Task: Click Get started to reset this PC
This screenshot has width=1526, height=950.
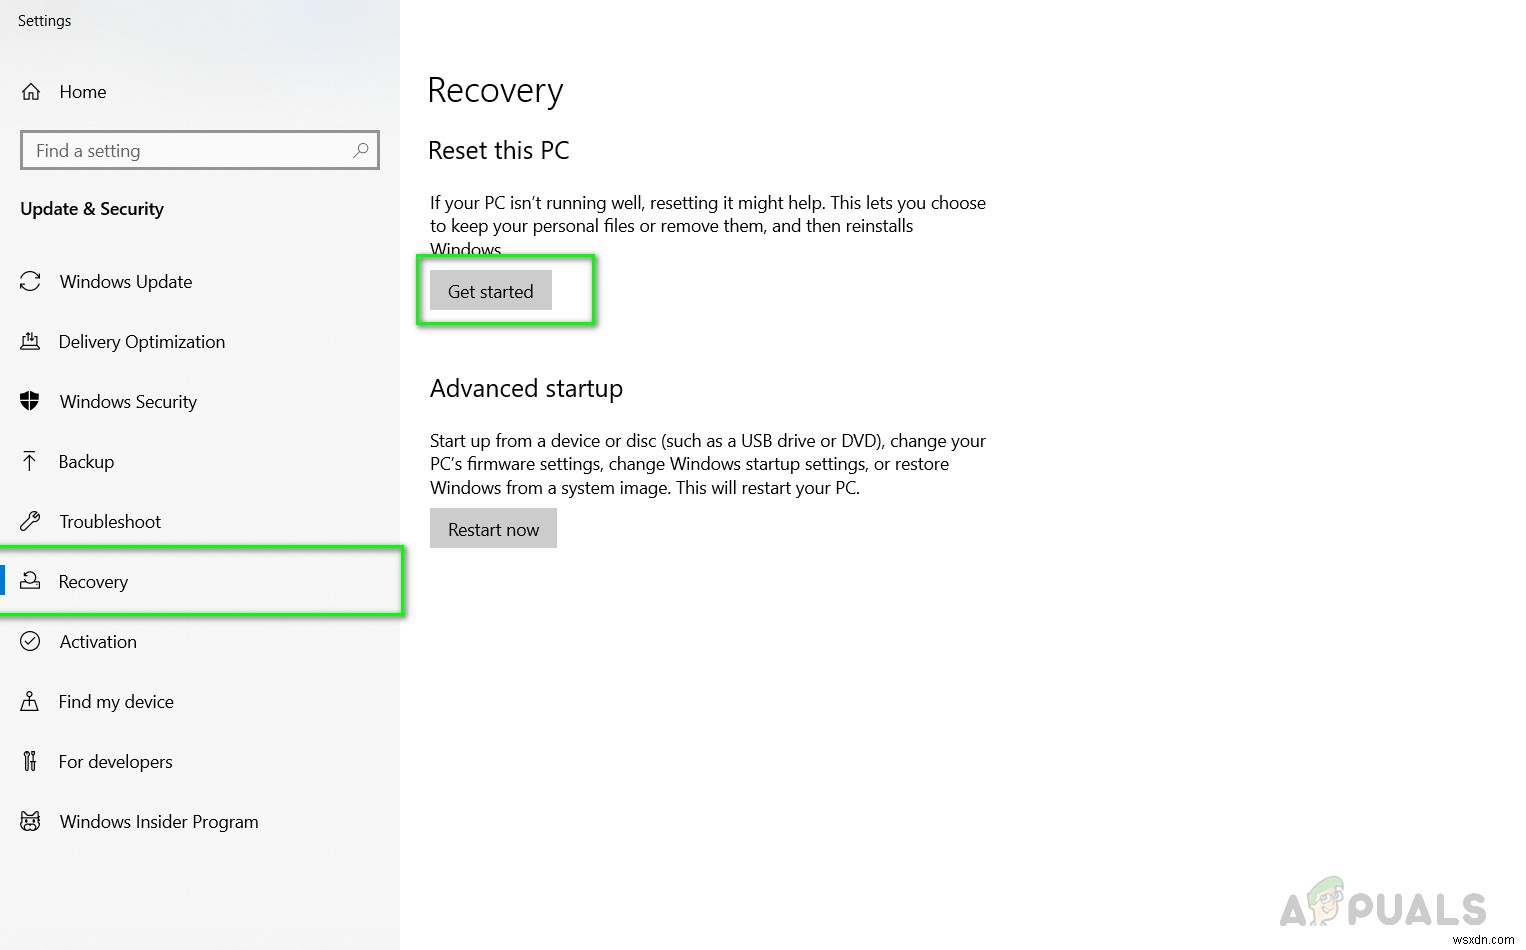Action: pos(491,291)
